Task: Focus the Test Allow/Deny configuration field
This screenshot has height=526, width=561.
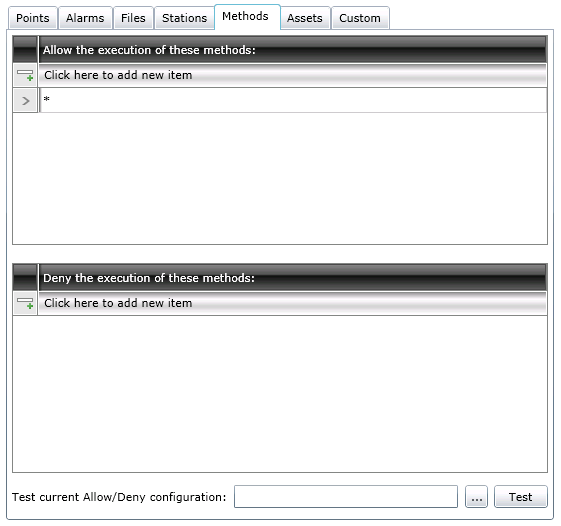Action: tap(346, 497)
